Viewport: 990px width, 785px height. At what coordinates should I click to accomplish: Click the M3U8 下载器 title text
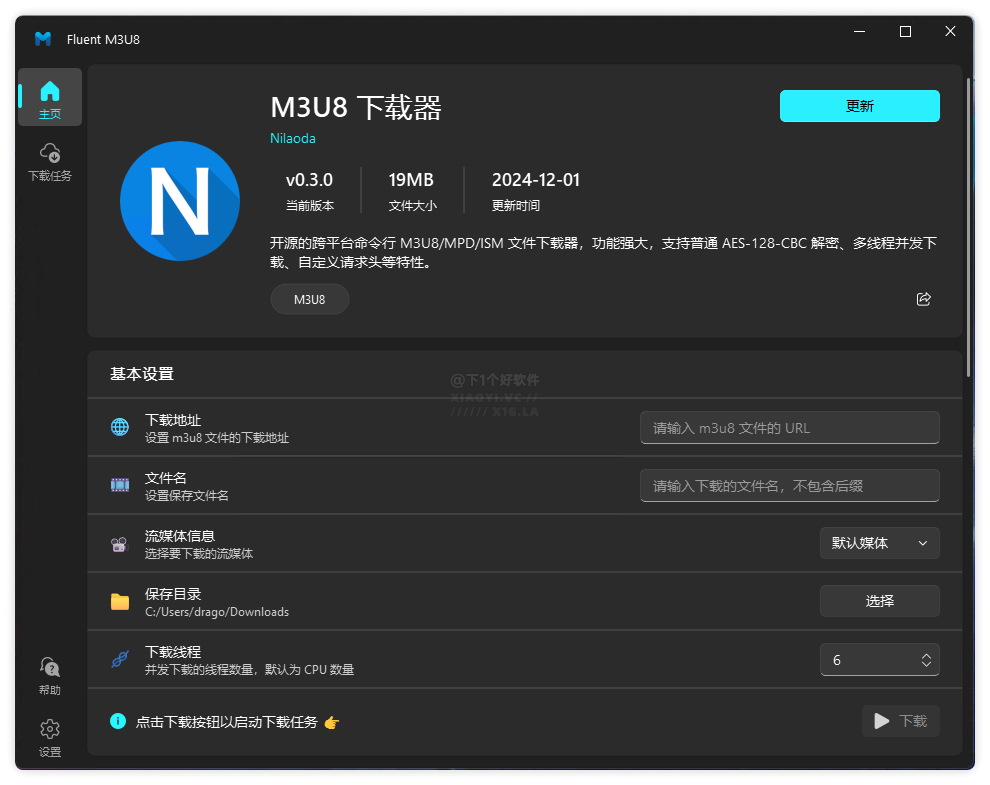tap(356, 107)
